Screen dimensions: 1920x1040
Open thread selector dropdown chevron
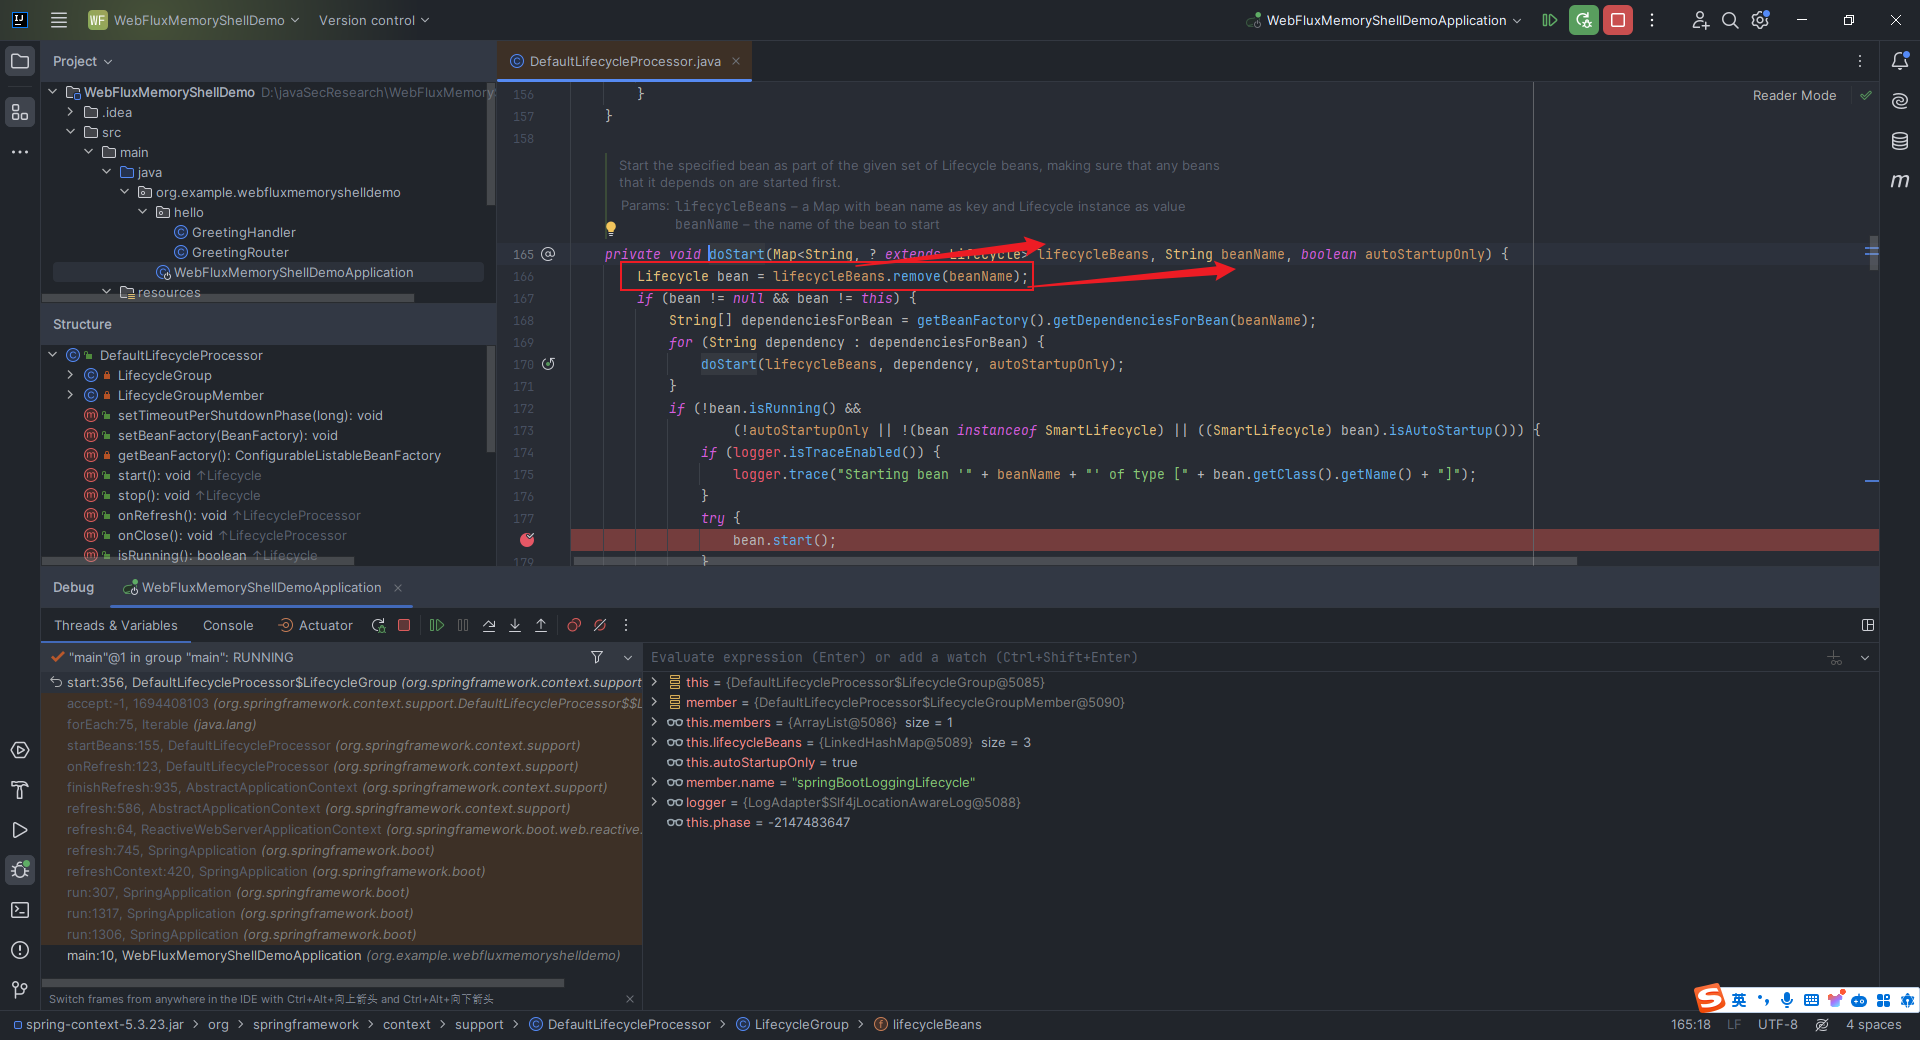point(628,657)
